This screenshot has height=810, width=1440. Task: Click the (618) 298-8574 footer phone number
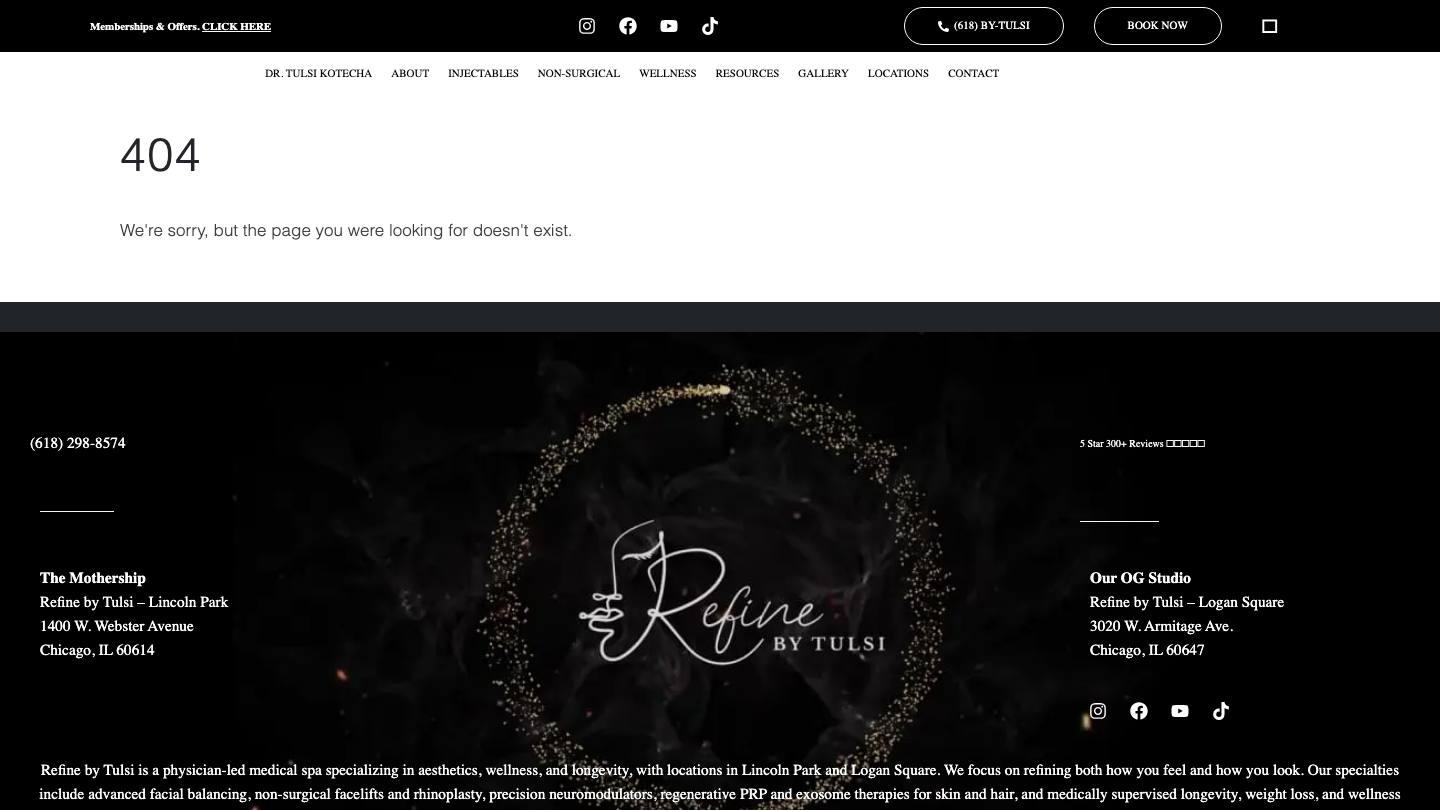[x=78, y=443]
